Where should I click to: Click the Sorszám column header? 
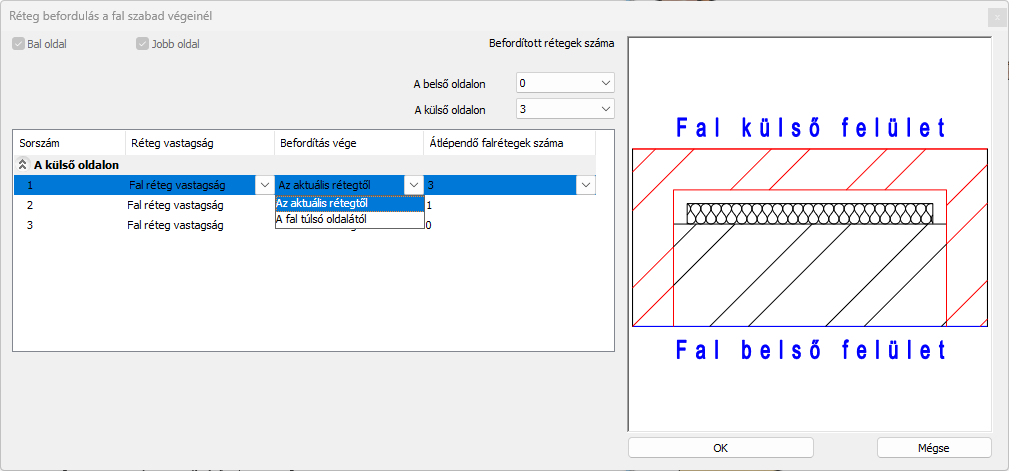(68, 143)
